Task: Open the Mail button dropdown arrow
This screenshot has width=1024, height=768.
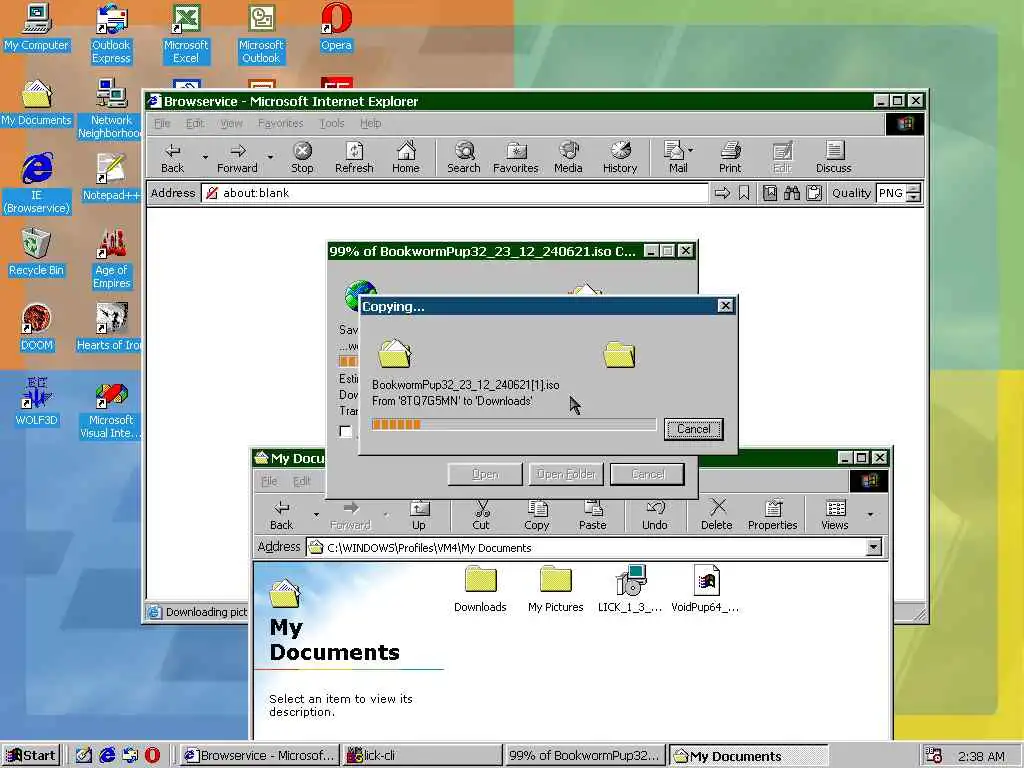Action: coord(691,150)
